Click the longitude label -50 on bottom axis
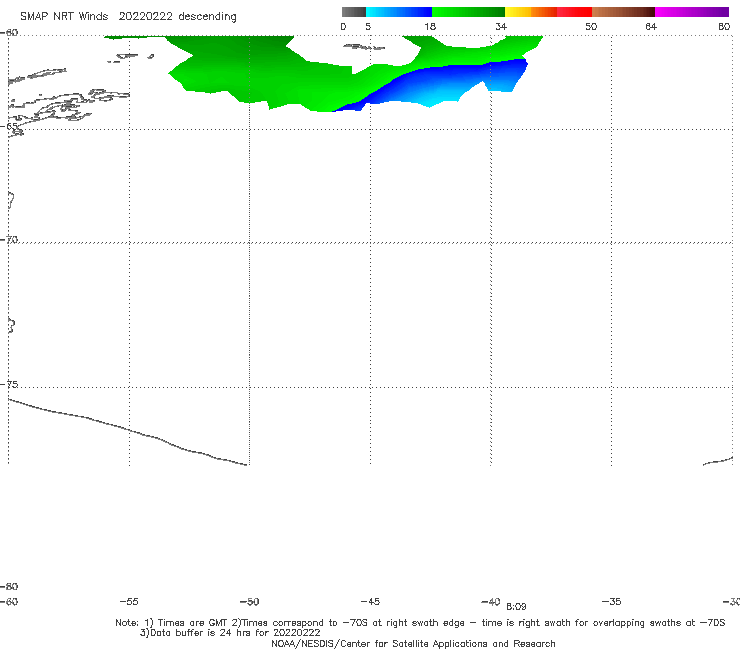 point(250,601)
